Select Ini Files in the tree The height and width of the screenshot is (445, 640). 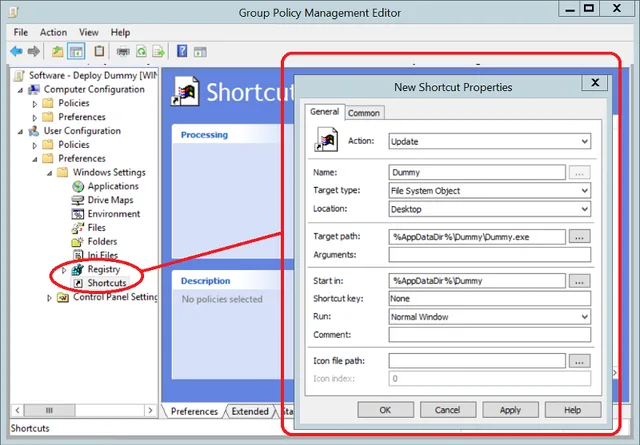point(102,256)
